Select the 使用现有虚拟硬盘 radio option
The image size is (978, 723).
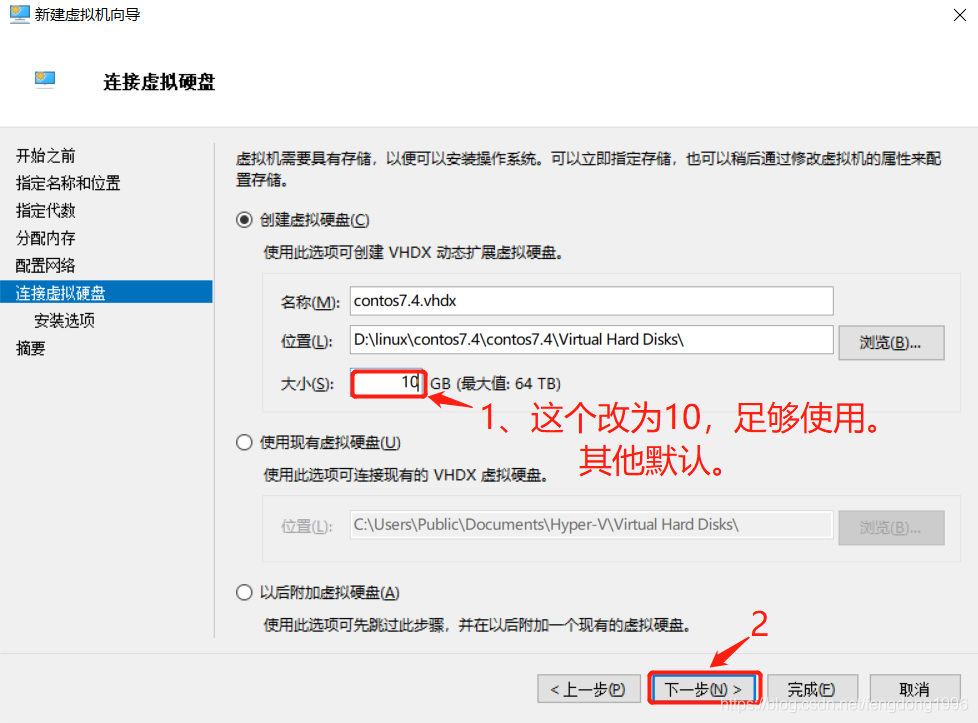coord(244,442)
